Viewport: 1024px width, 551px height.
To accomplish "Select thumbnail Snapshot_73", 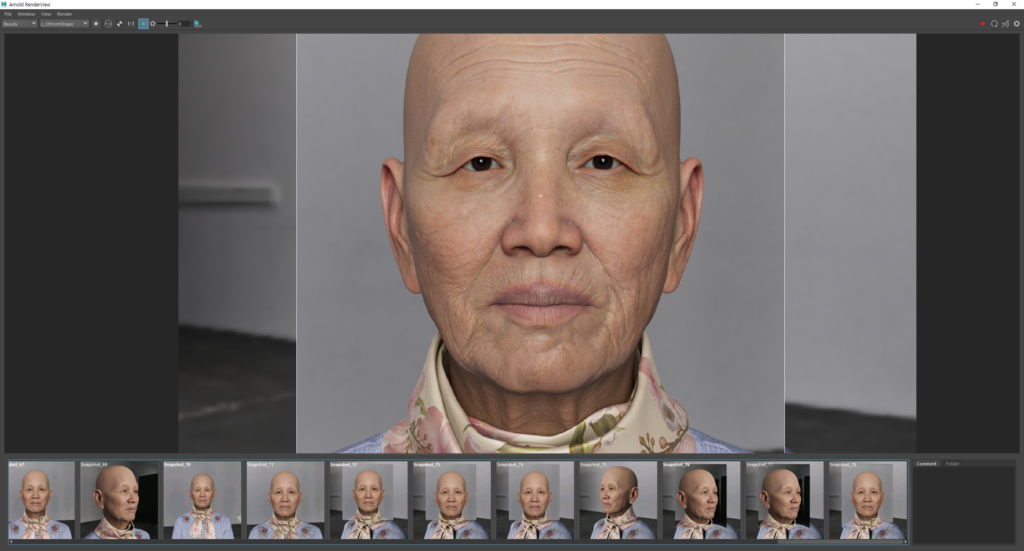I will [451, 500].
